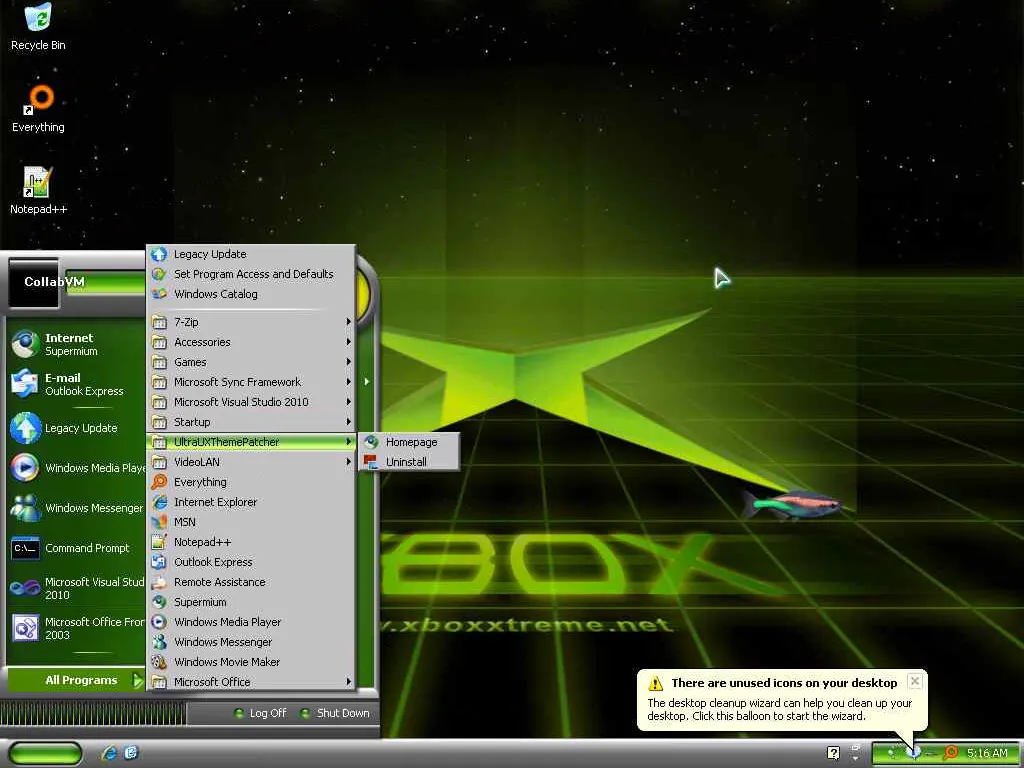Choose Homepage text in the submenu
The image size is (1024, 768).
pos(411,442)
